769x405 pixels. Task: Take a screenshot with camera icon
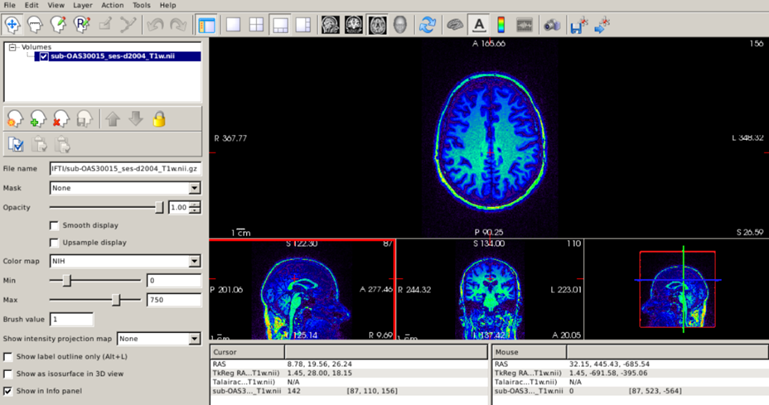[552, 25]
